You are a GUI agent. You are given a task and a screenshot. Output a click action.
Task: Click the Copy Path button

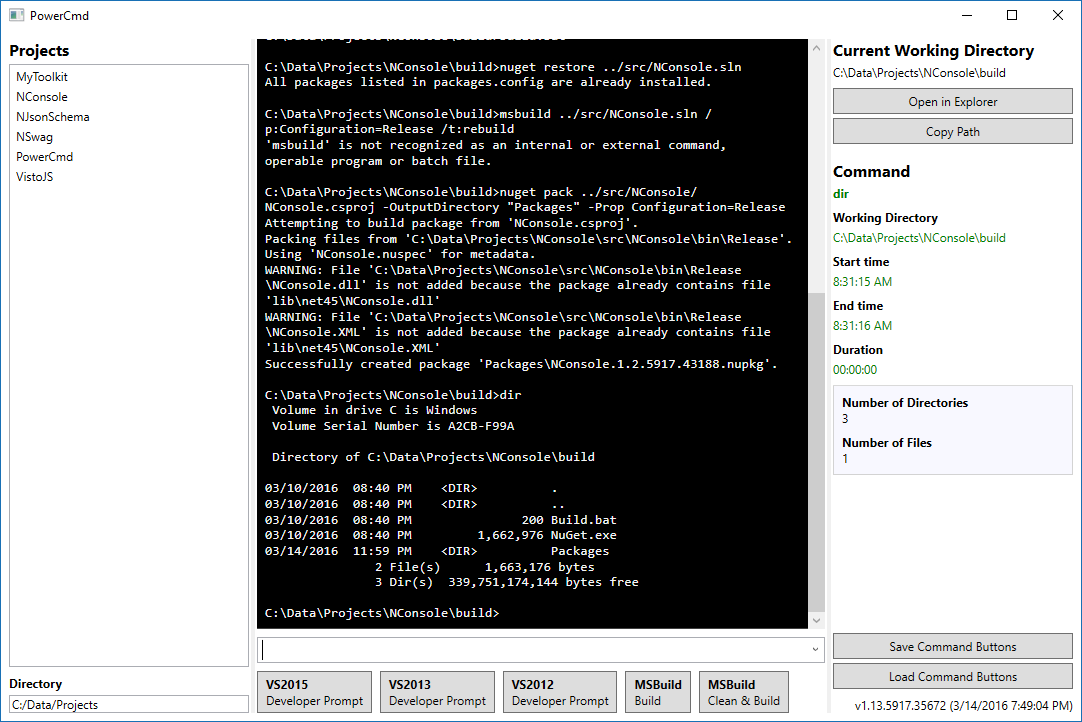coord(953,132)
